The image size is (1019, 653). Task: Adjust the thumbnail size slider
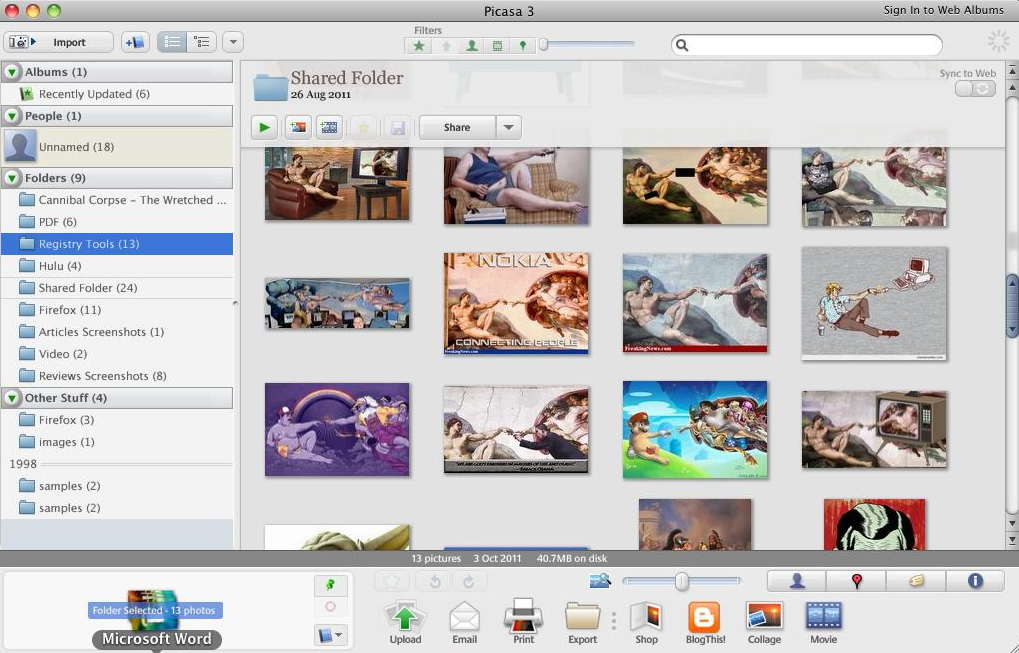[681, 580]
